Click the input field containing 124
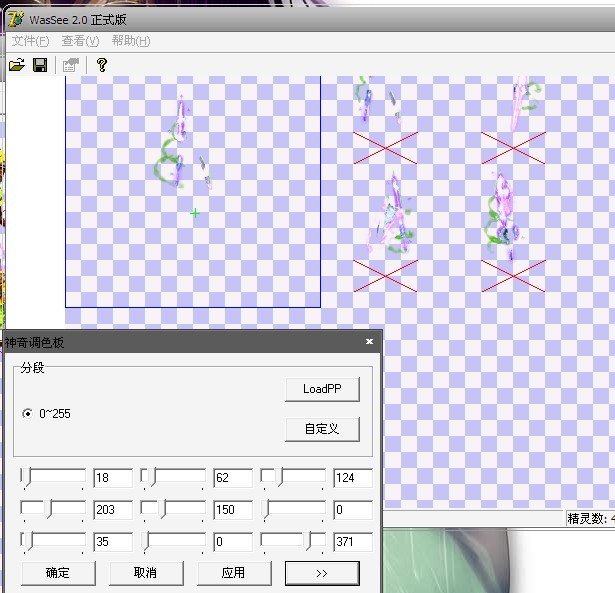The image size is (615, 593). pyautogui.click(x=353, y=478)
